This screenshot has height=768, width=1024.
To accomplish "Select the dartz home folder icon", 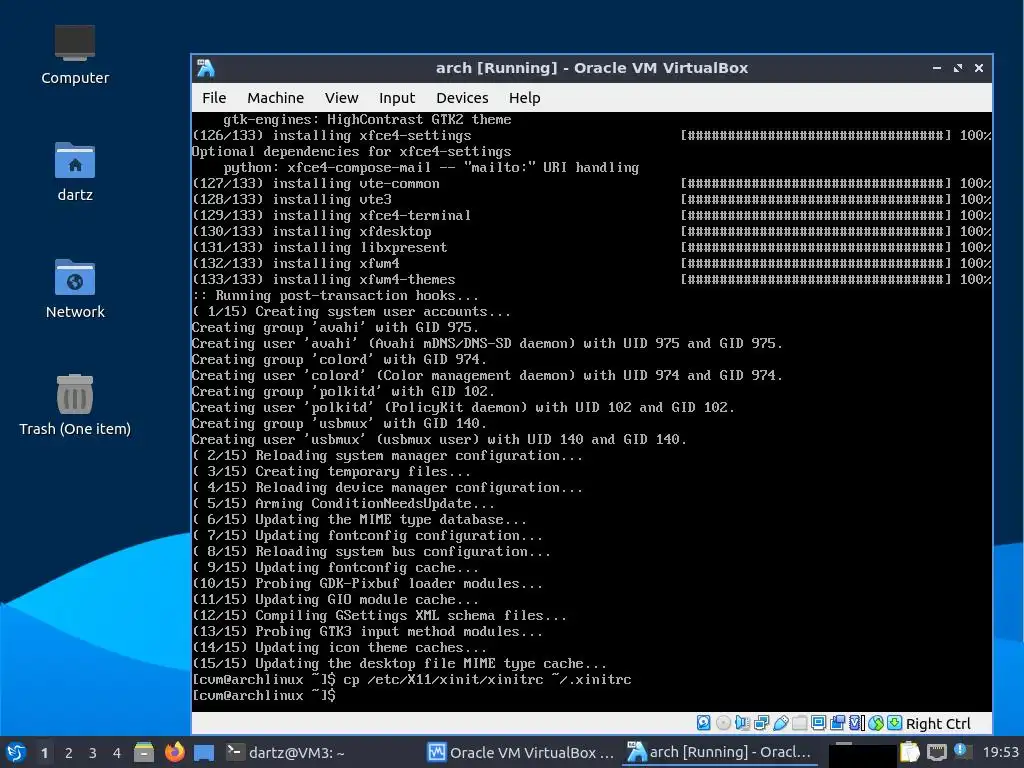I will coord(75,171).
